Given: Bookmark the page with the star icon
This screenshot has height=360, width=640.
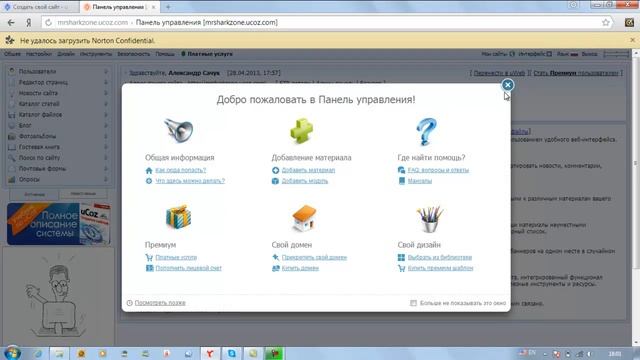Looking at the screenshot, I should (x=606, y=22).
